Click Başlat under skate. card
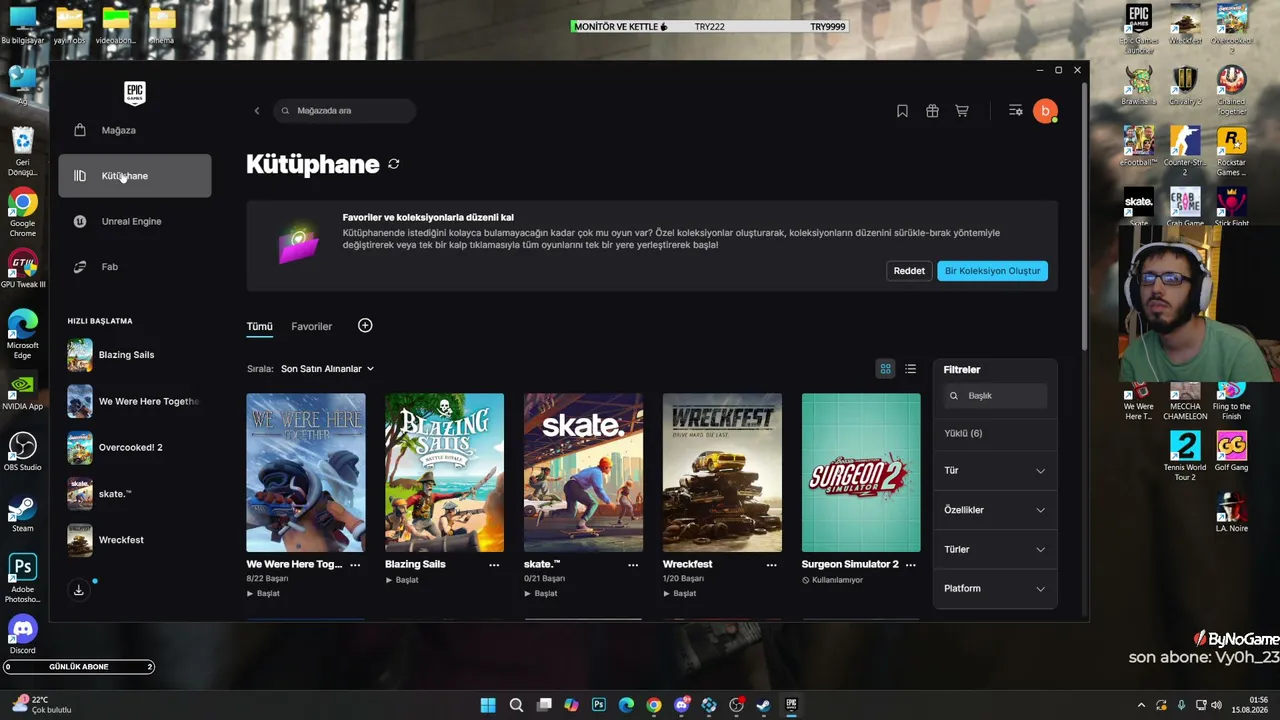1280x720 pixels. [541, 593]
